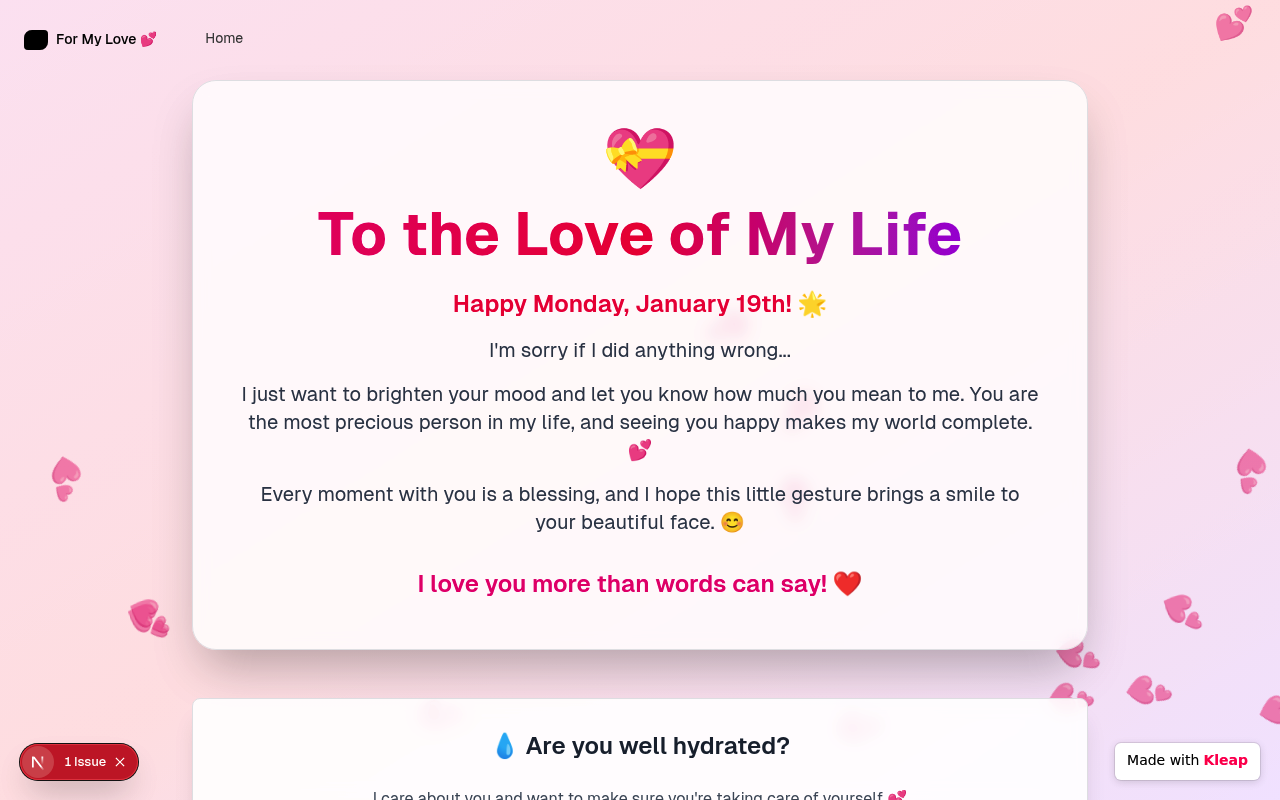1280x800 pixels.
Task: Dismiss the issue badge with its X
Action: pyautogui.click(x=120, y=762)
